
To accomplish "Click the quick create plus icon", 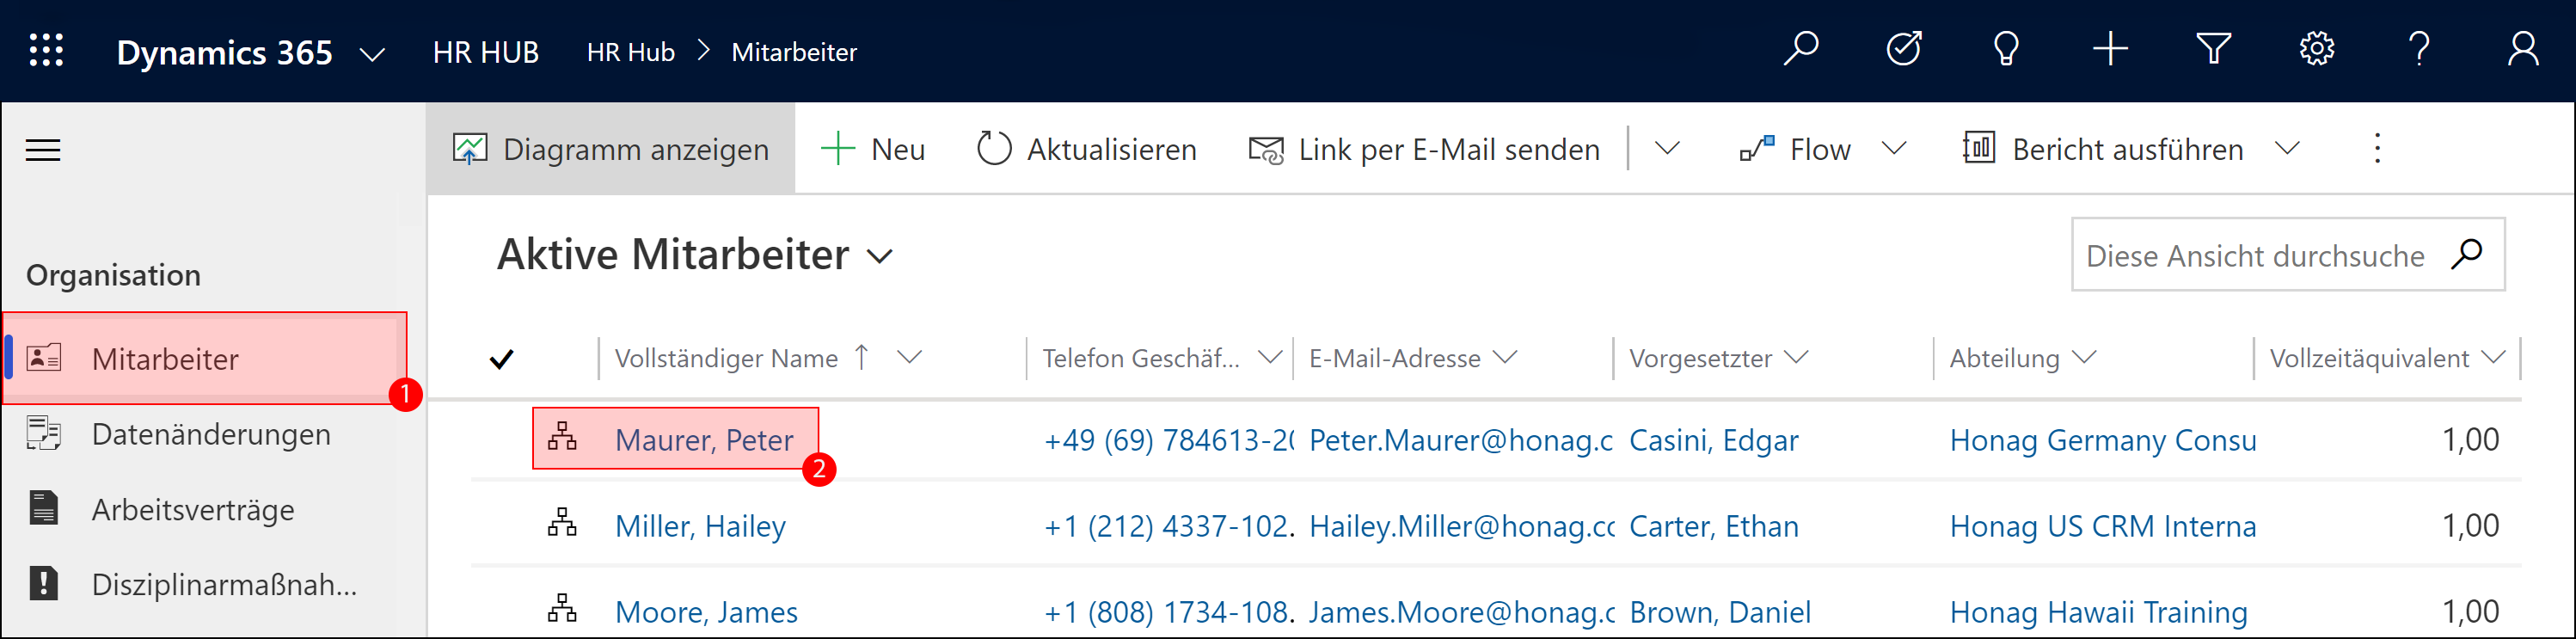I will (x=2110, y=49).
